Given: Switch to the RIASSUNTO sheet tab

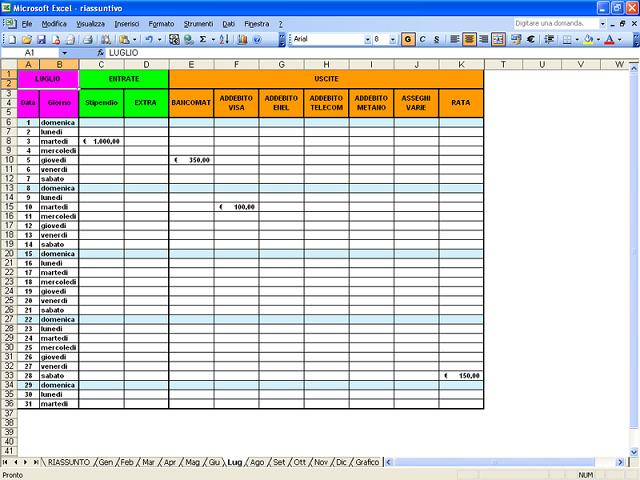Looking at the screenshot, I should pyautogui.click(x=68, y=462).
